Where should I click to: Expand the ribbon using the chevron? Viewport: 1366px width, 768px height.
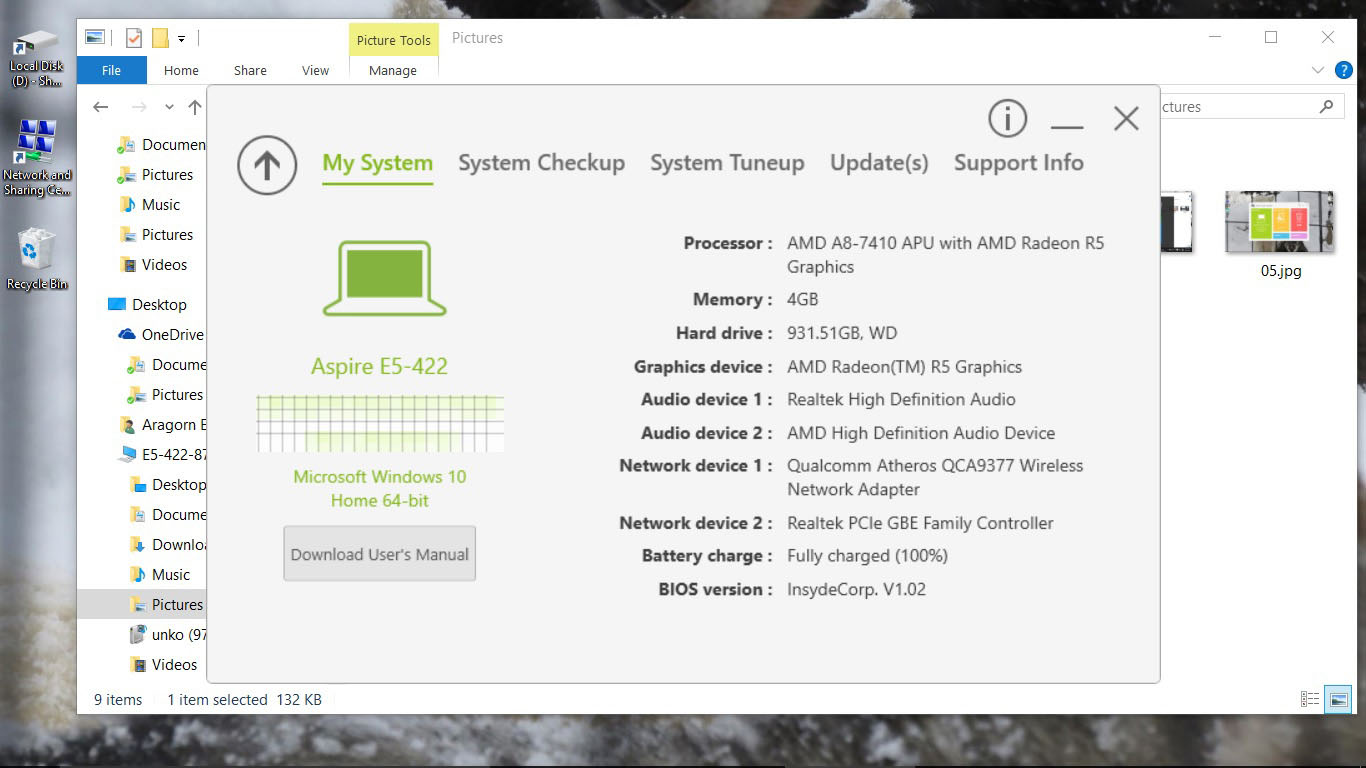coord(1318,70)
